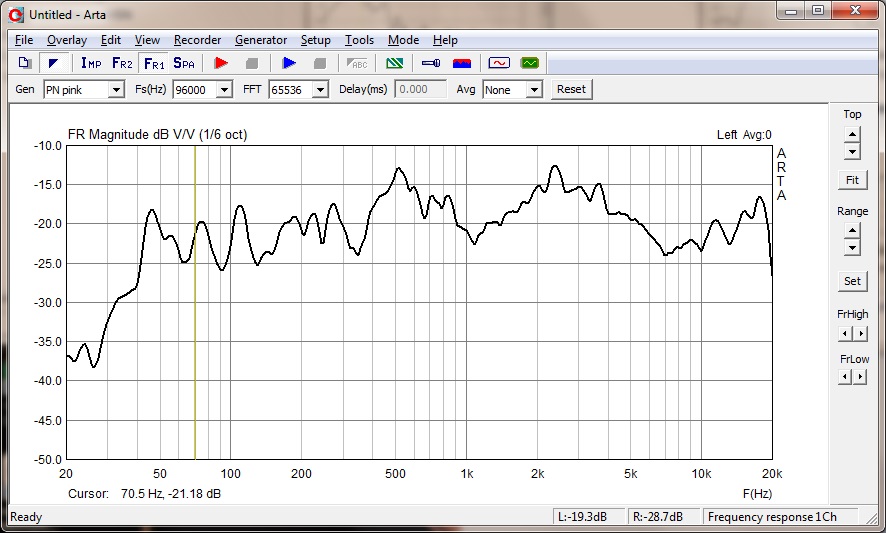The image size is (886, 533).
Task: Click the 1k frequency axis label
Action: [466, 474]
